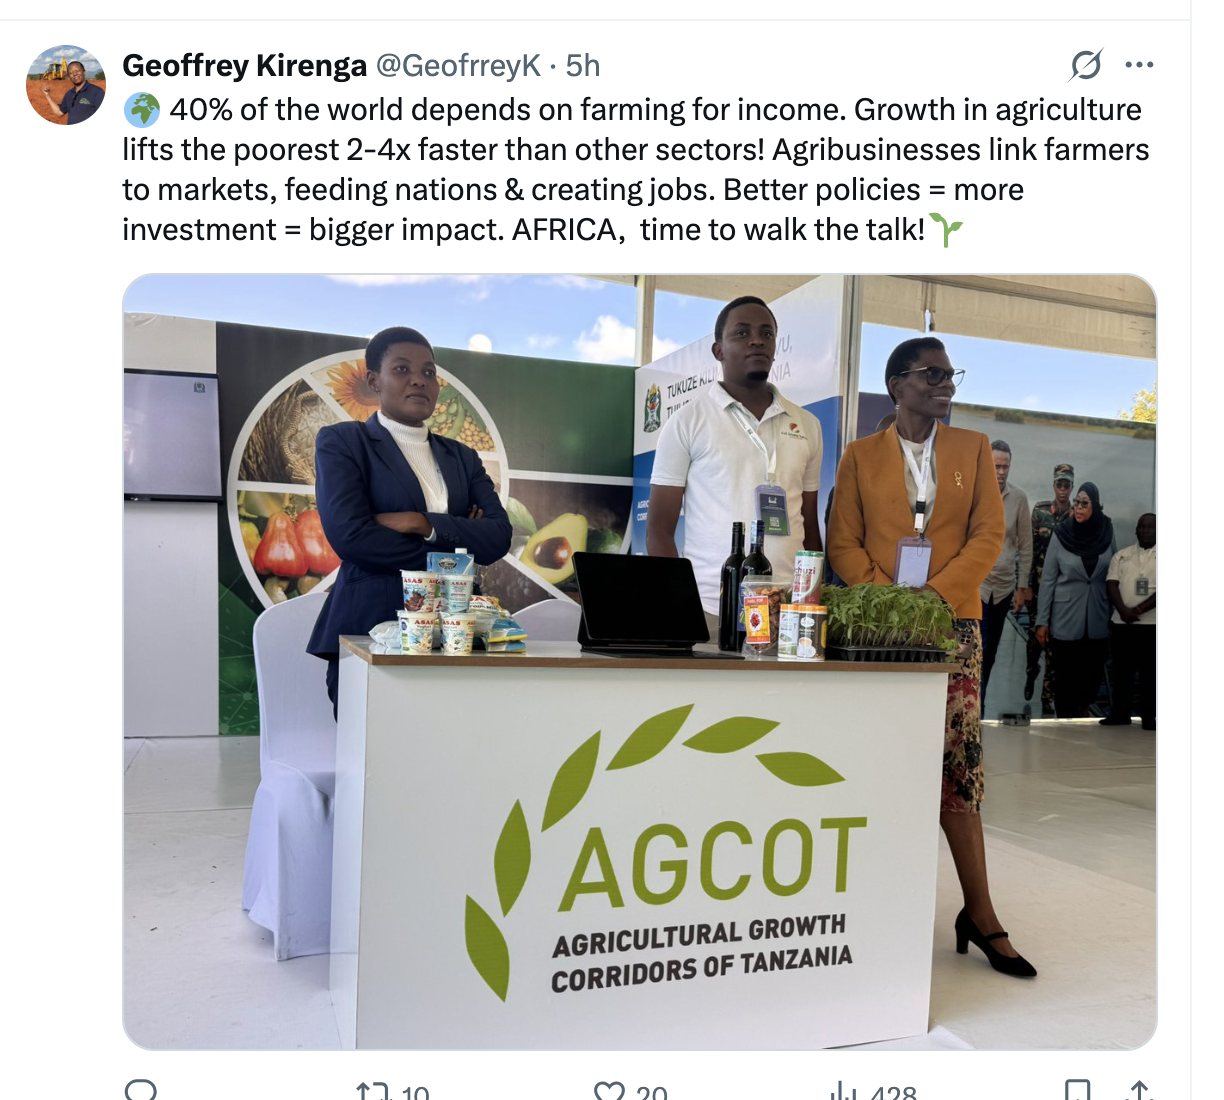
Task: Open the Grok explain-post icon
Action: coord(1086,66)
